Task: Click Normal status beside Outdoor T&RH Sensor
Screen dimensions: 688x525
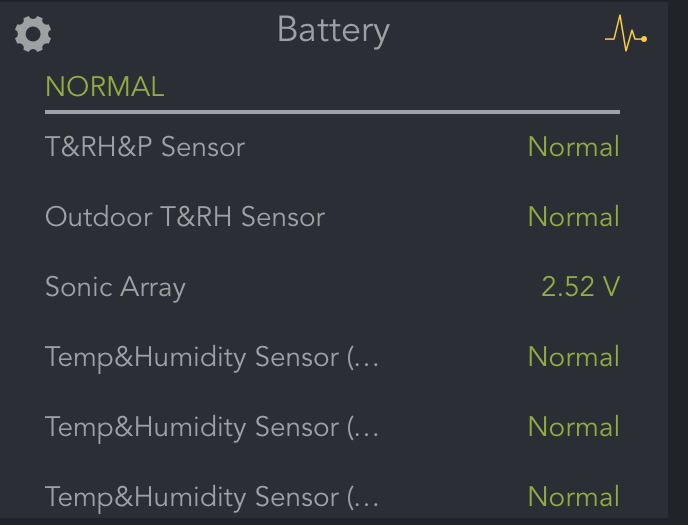Action: pos(573,217)
